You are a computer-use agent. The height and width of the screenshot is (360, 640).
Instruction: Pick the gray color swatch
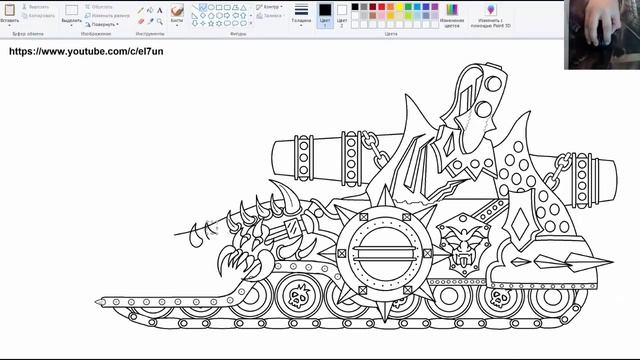click(364, 7)
